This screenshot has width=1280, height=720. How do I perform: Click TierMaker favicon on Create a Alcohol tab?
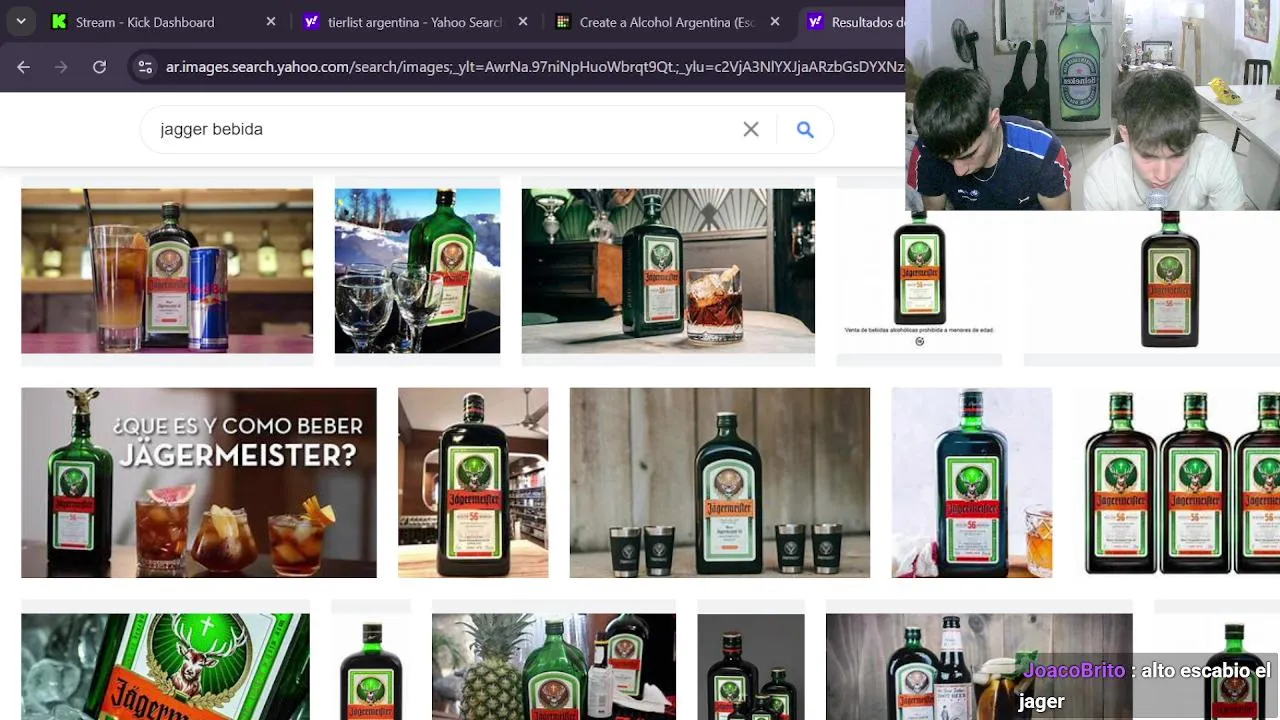[x=563, y=21]
